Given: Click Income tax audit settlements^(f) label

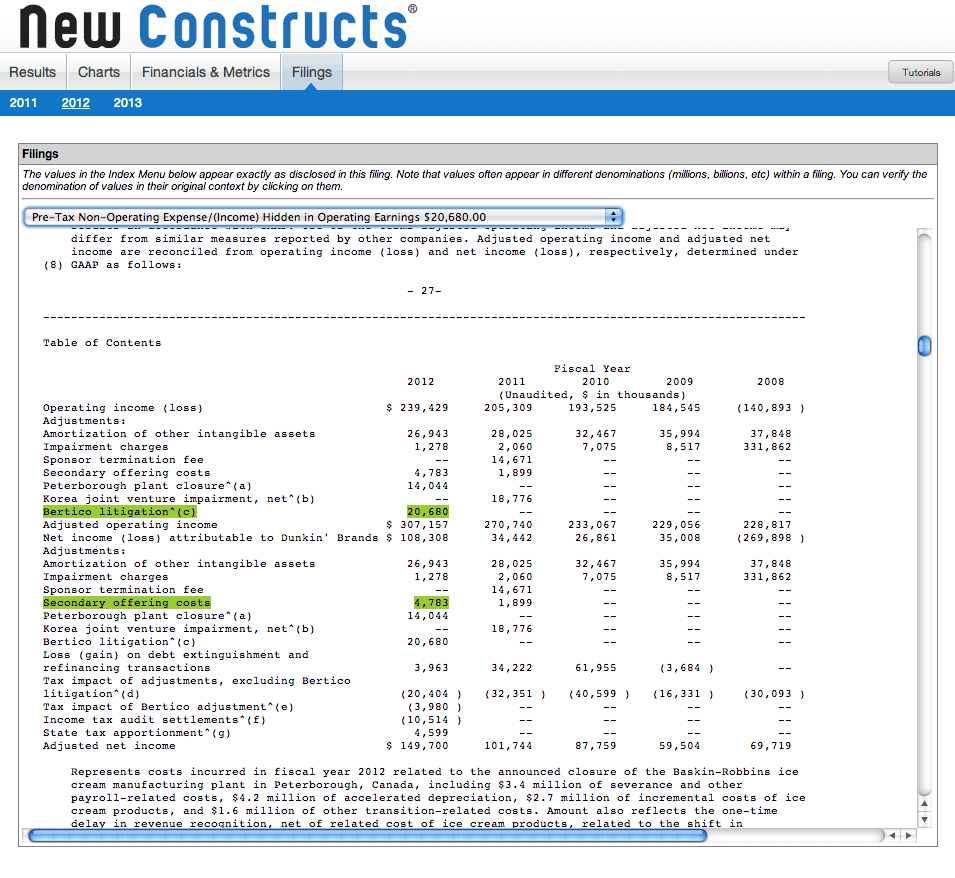Looking at the screenshot, I should tap(155, 720).
